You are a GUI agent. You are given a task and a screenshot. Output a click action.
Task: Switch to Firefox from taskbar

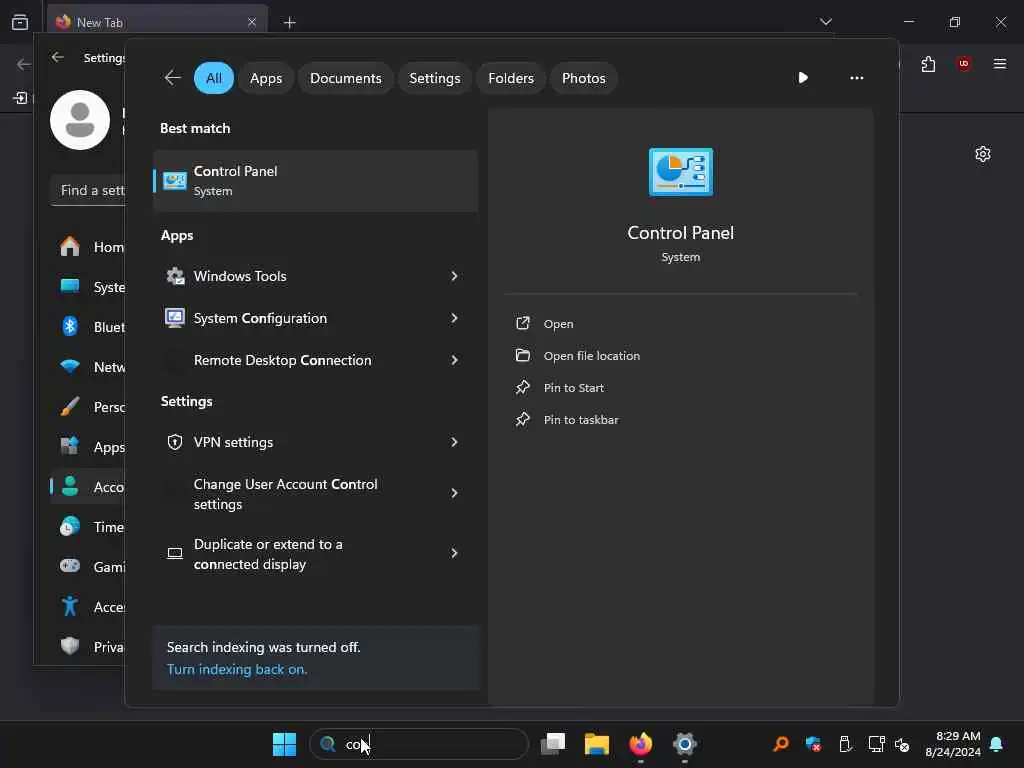pyautogui.click(x=640, y=744)
